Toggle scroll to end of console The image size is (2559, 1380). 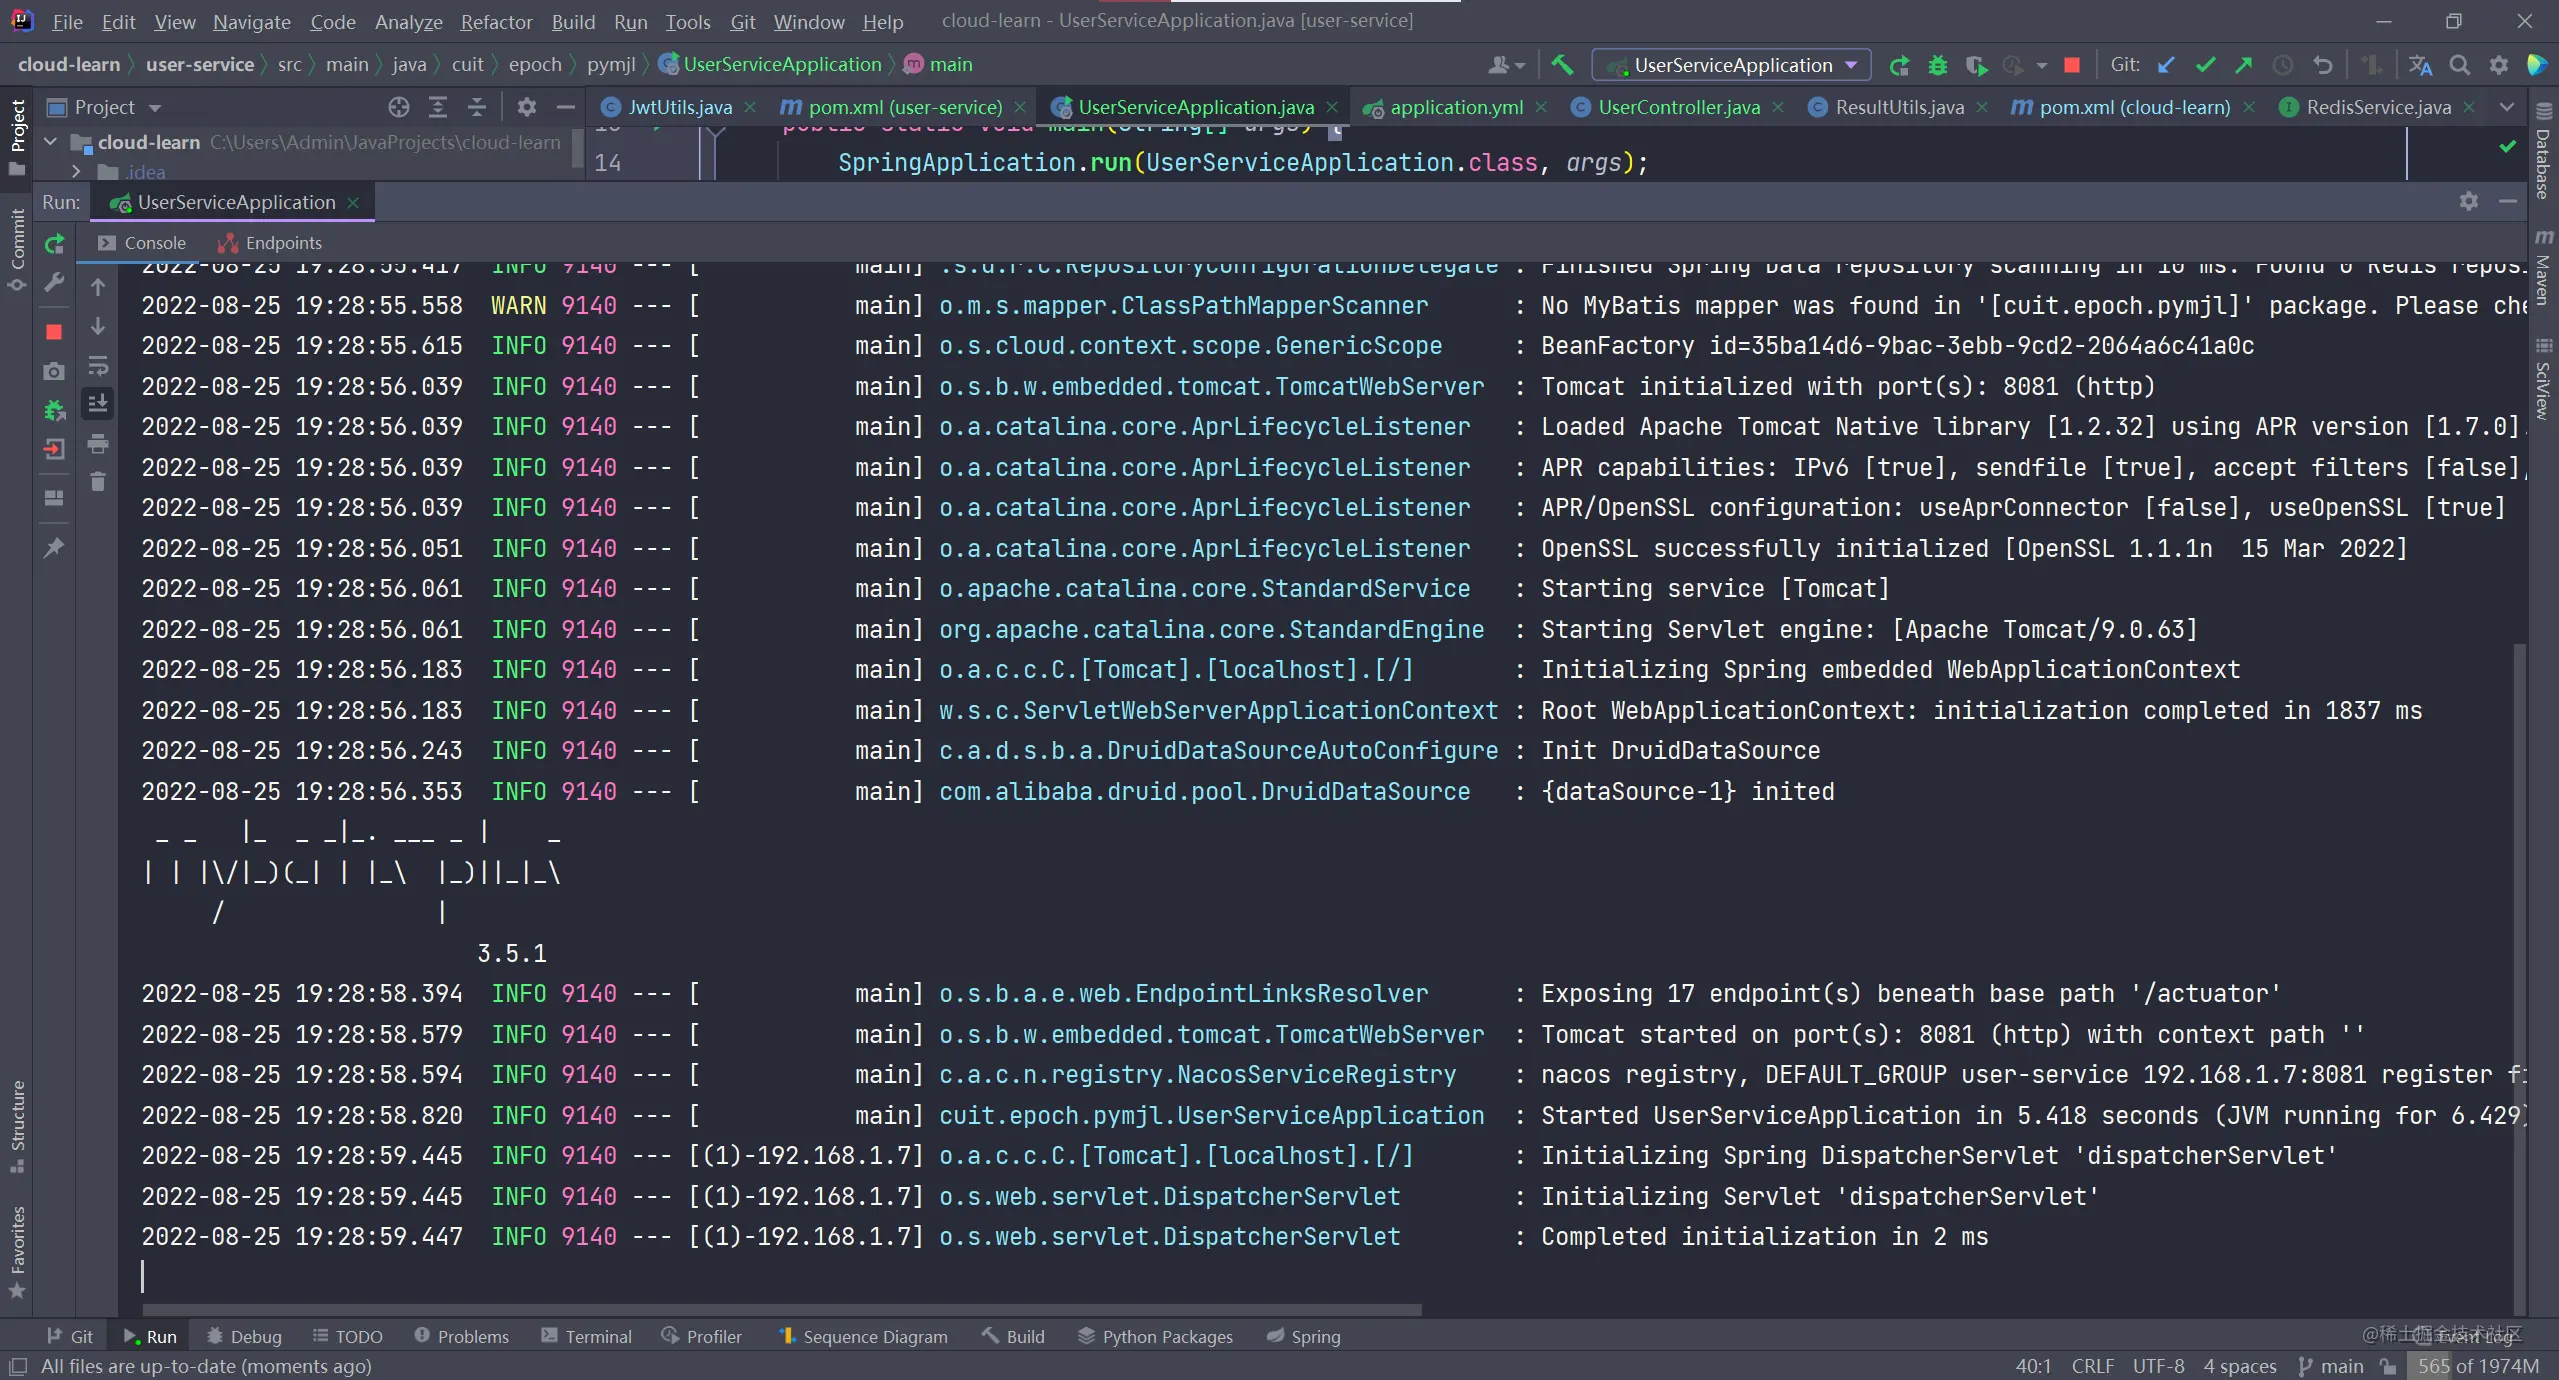pyautogui.click(x=98, y=404)
